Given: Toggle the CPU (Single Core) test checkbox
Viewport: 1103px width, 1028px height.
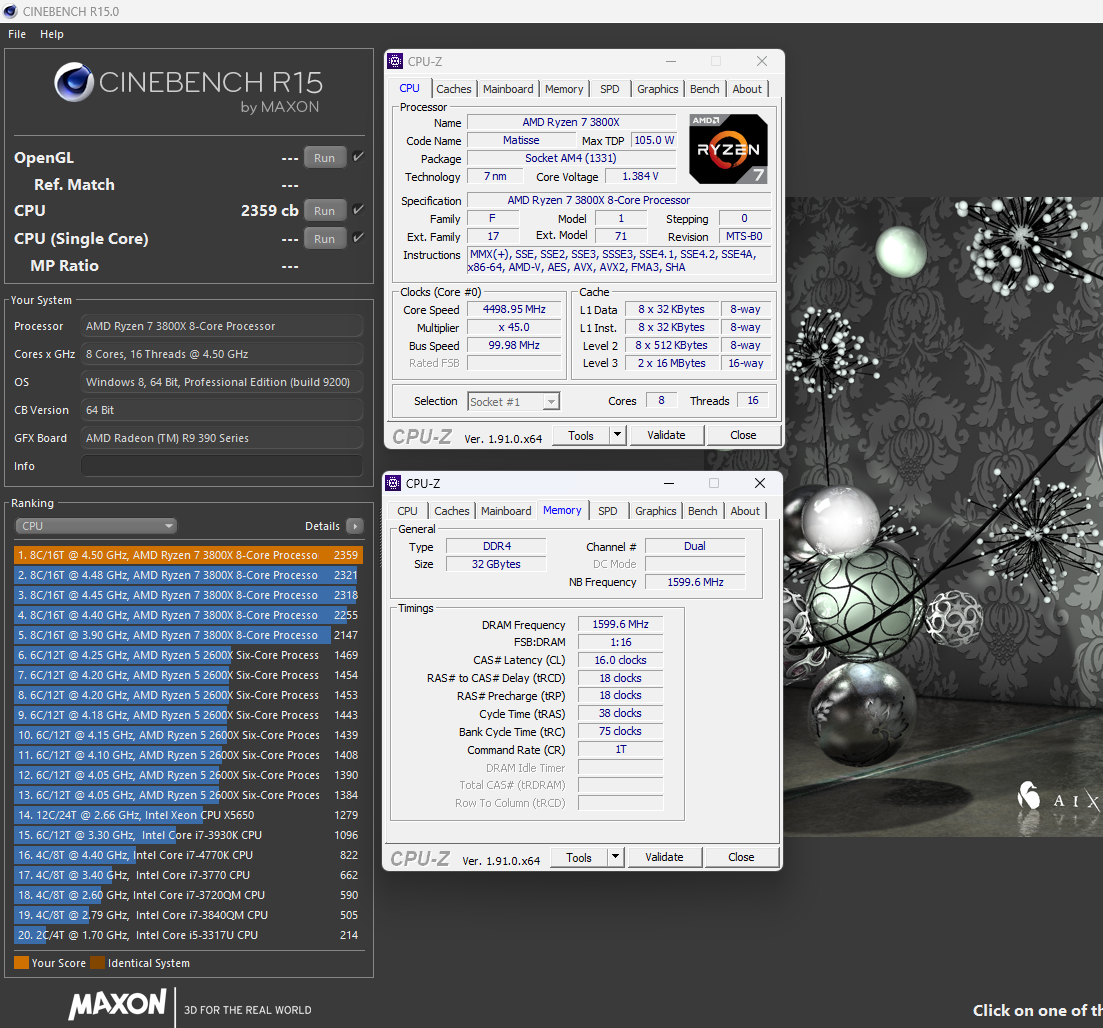Looking at the screenshot, I should point(358,238).
